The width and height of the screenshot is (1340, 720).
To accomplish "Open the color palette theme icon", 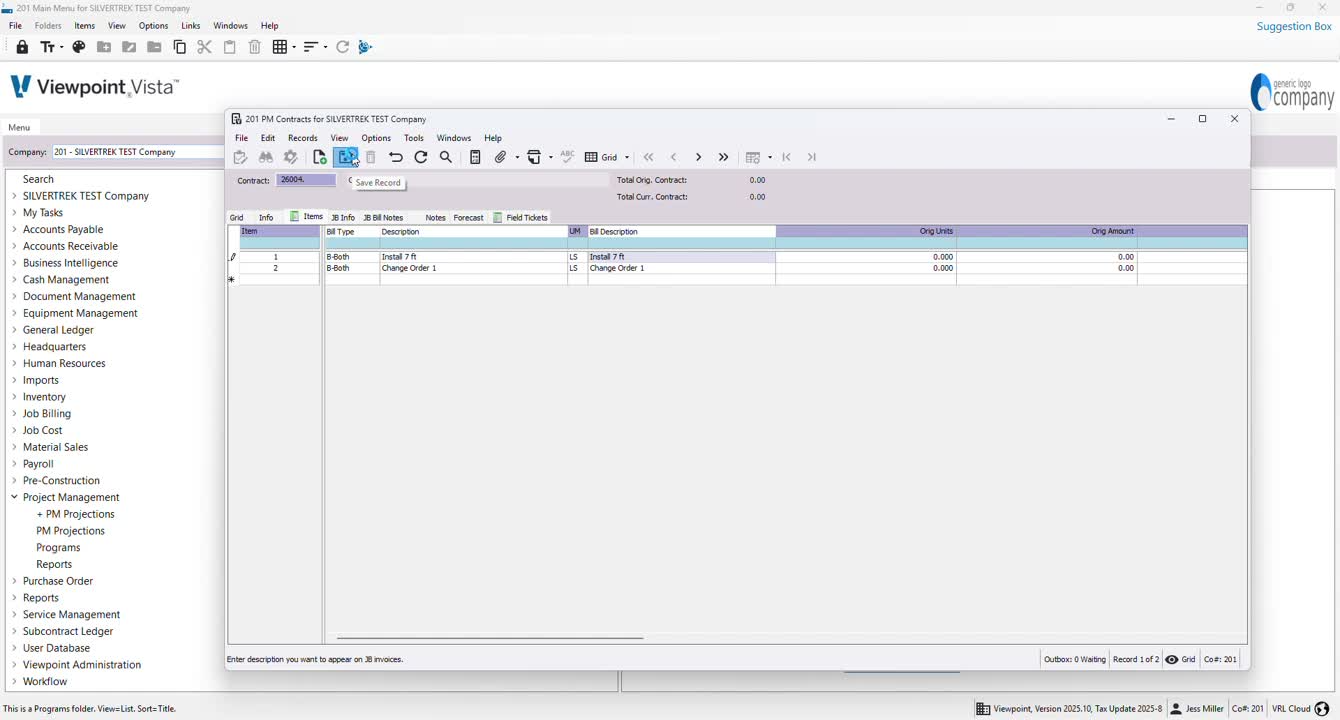I will point(79,47).
